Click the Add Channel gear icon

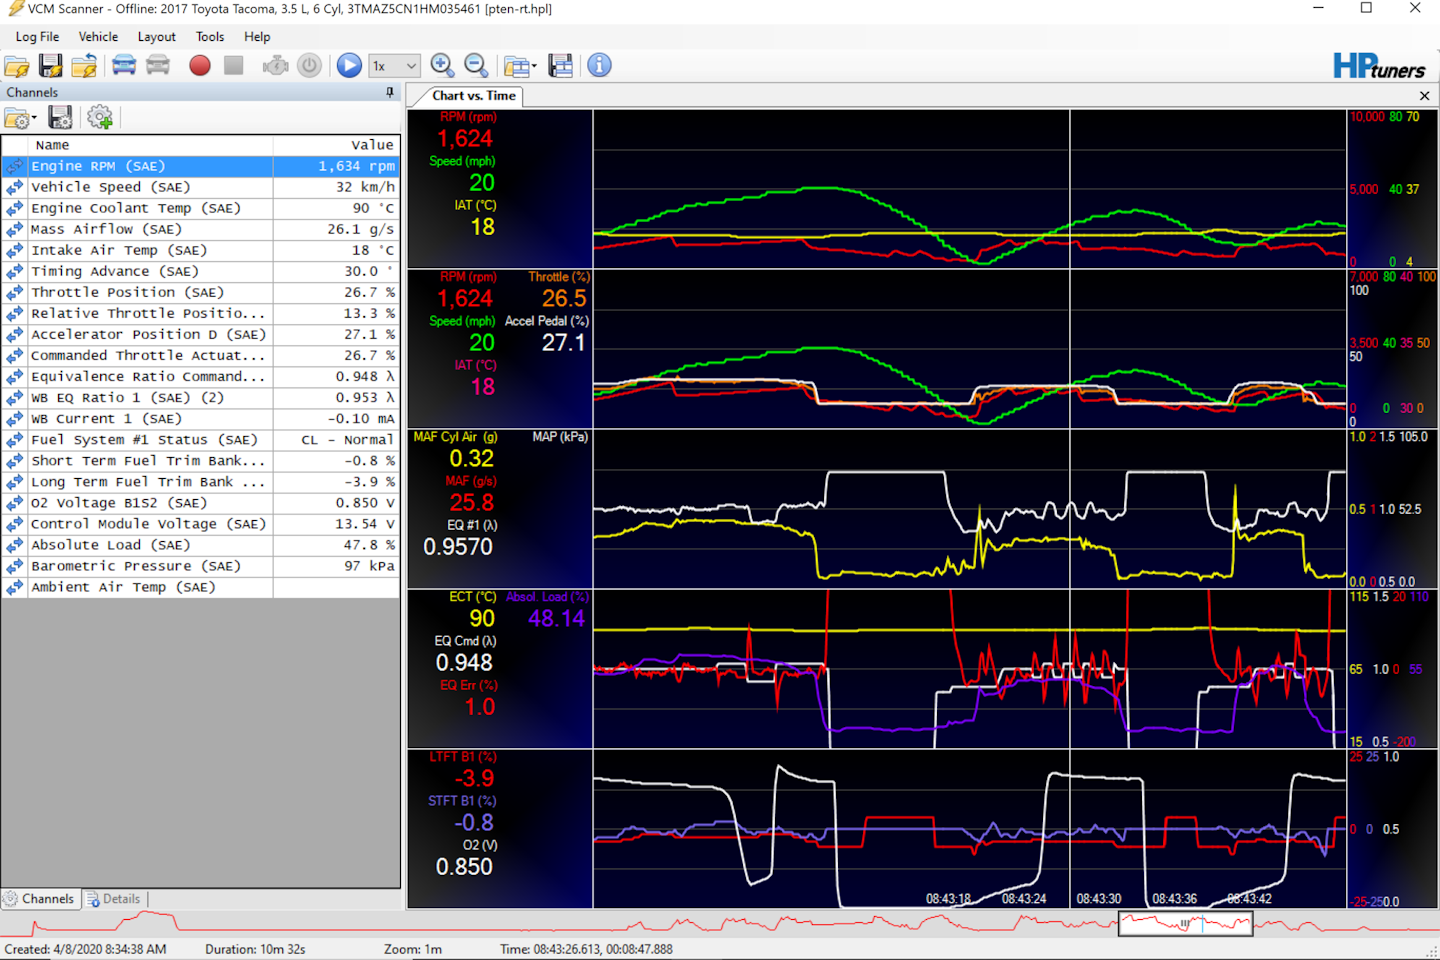[99, 118]
